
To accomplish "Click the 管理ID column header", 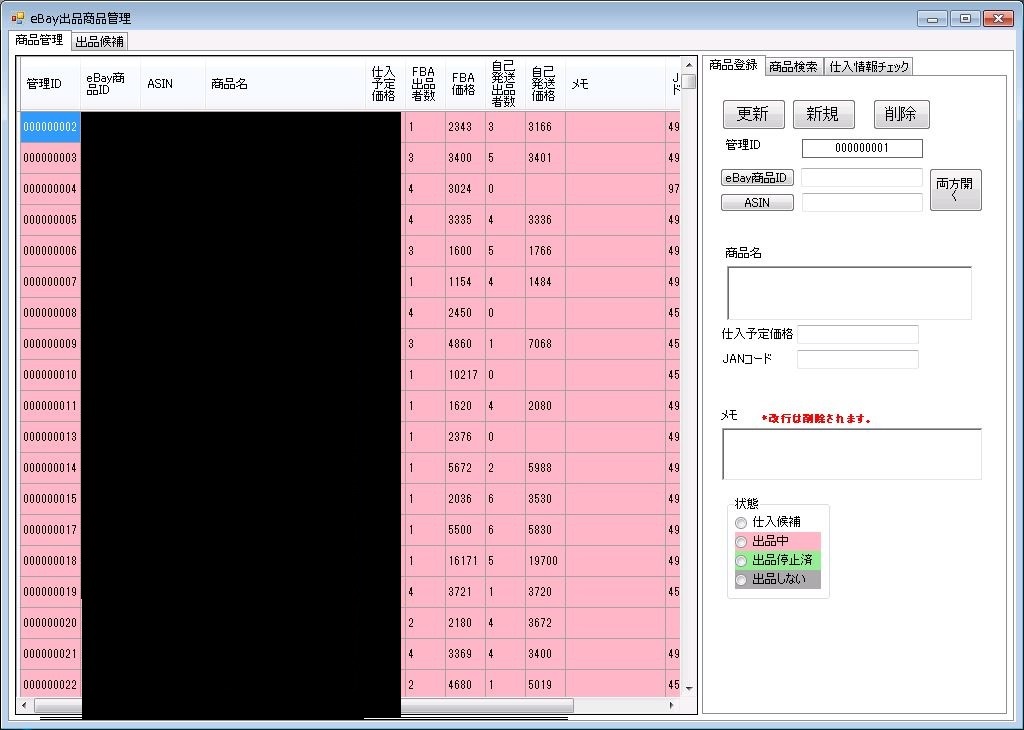I will (x=50, y=84).
